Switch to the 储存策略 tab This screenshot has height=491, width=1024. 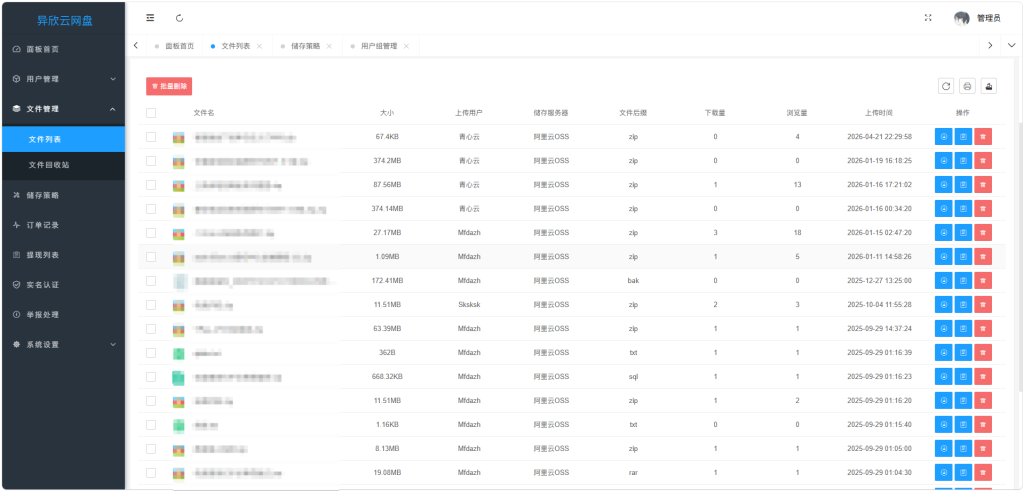(305, 46)
